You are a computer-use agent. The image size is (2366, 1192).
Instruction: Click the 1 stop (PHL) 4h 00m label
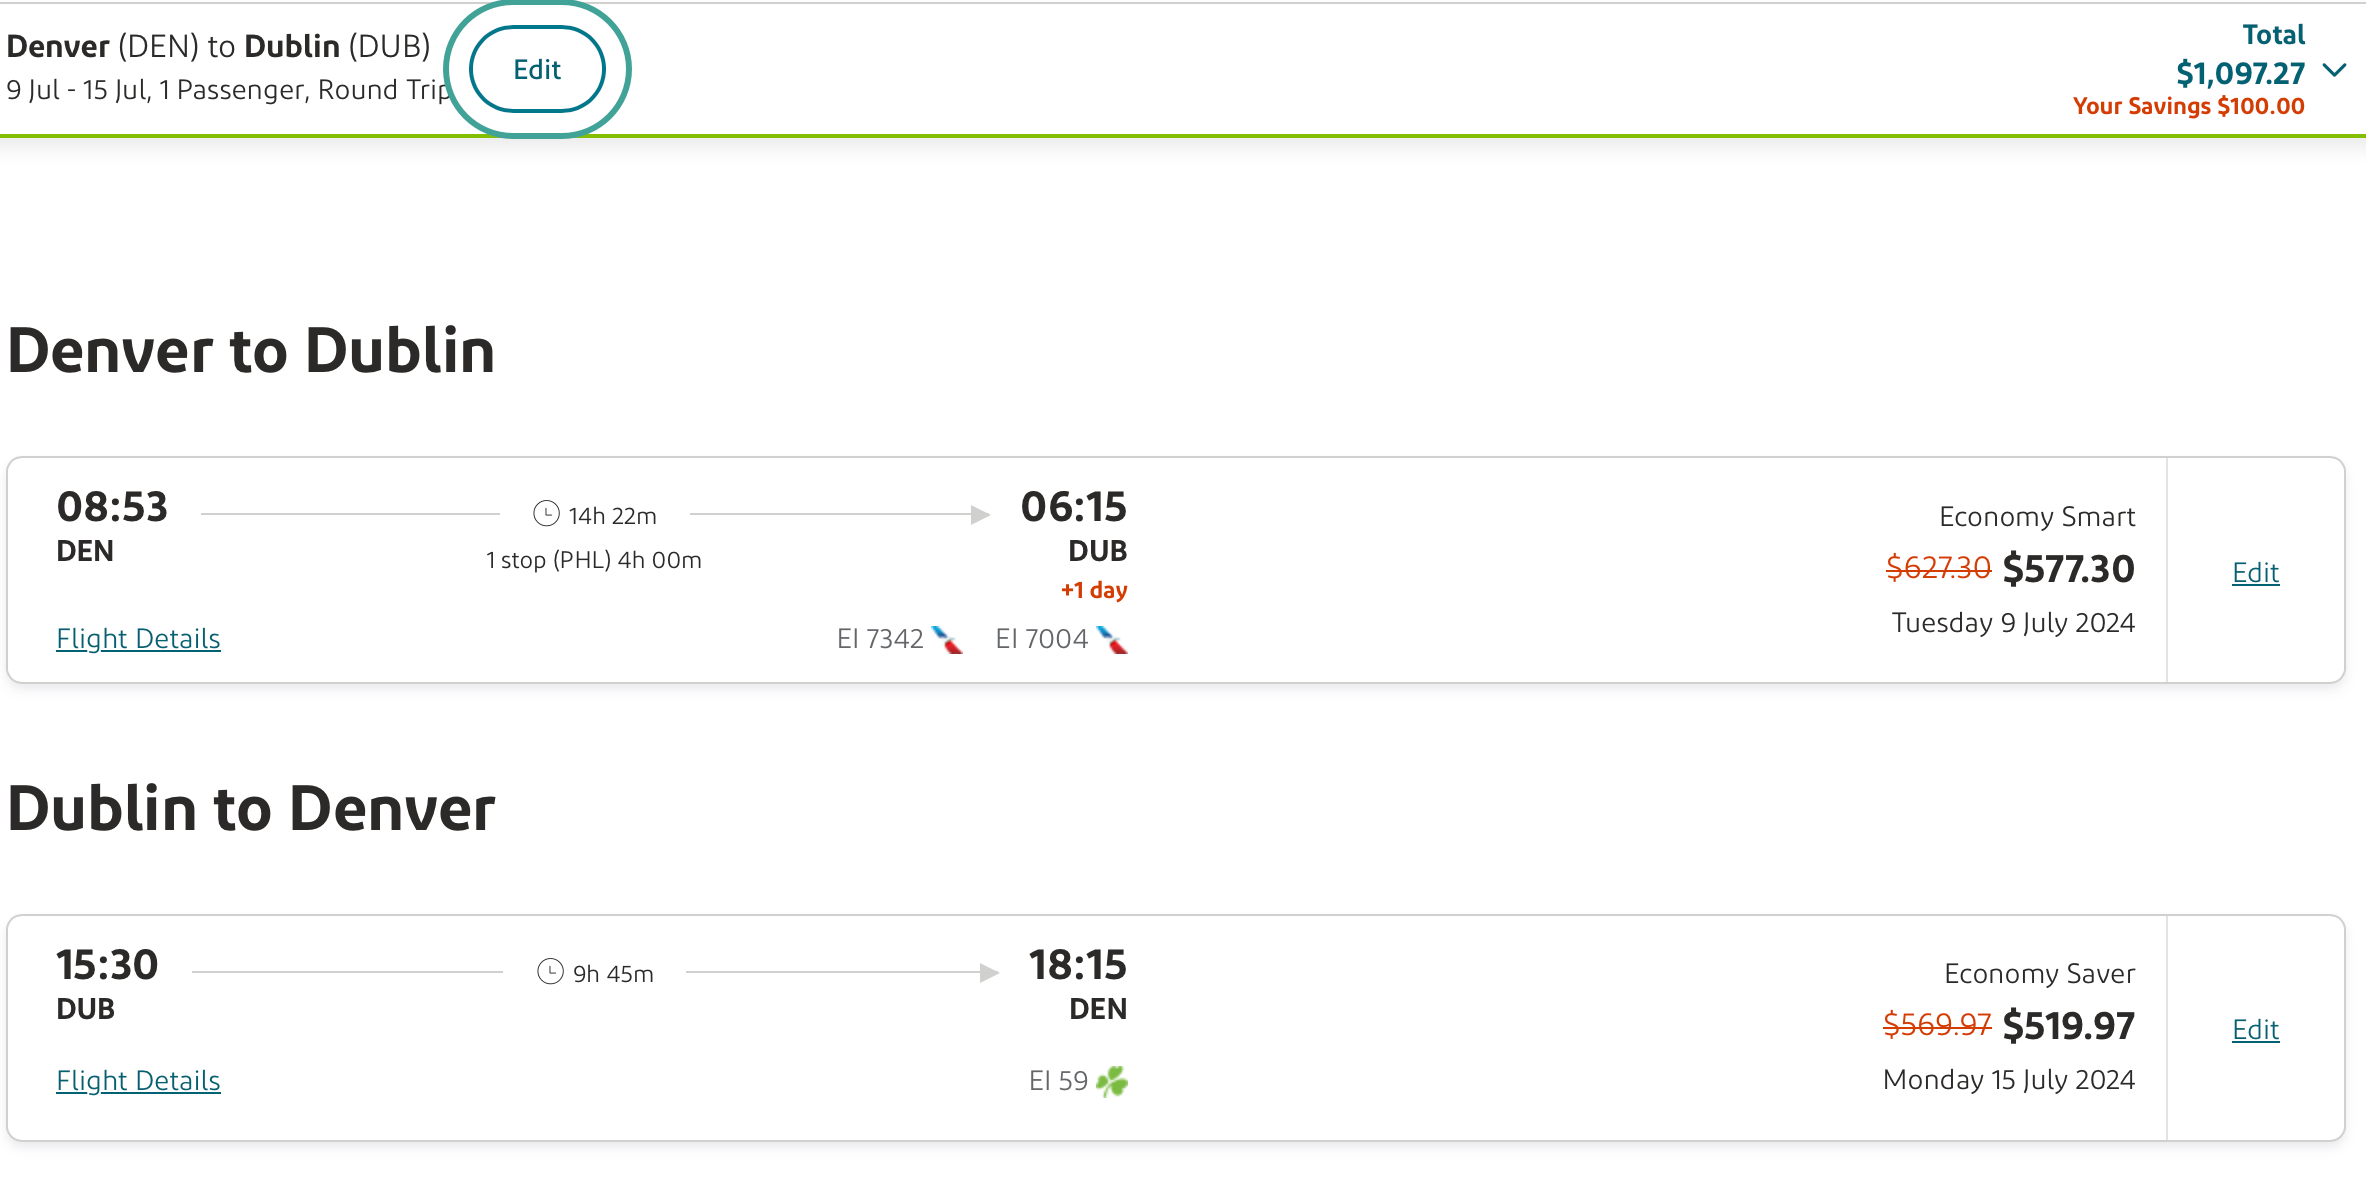(x=594, y=560)
